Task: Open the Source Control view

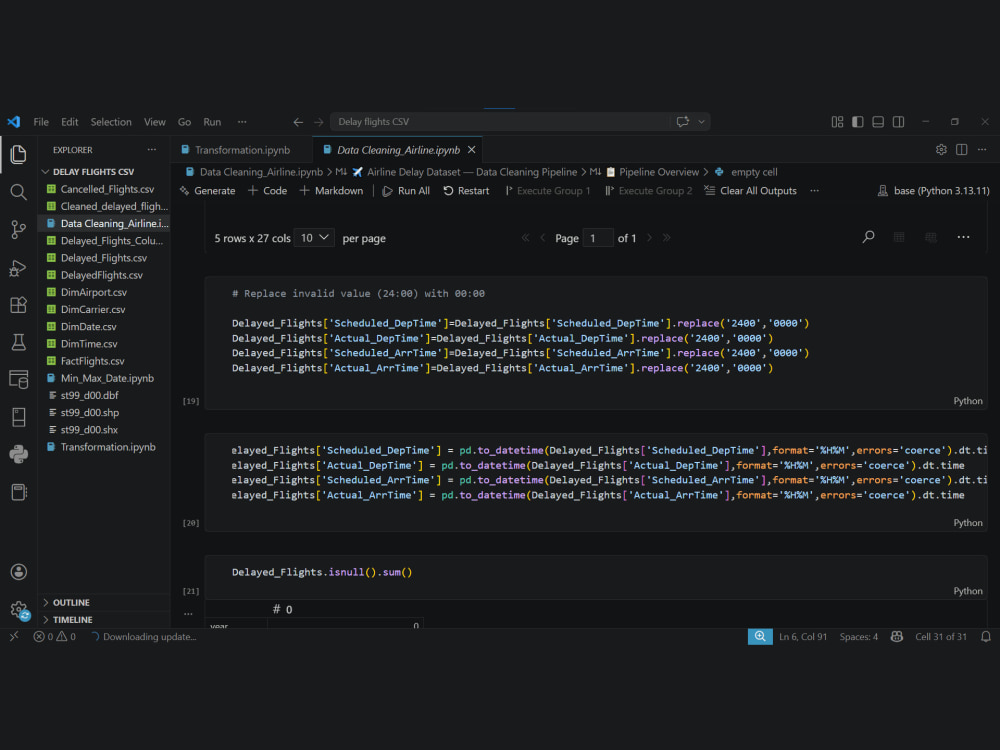Action: click(x=18, y=230)
